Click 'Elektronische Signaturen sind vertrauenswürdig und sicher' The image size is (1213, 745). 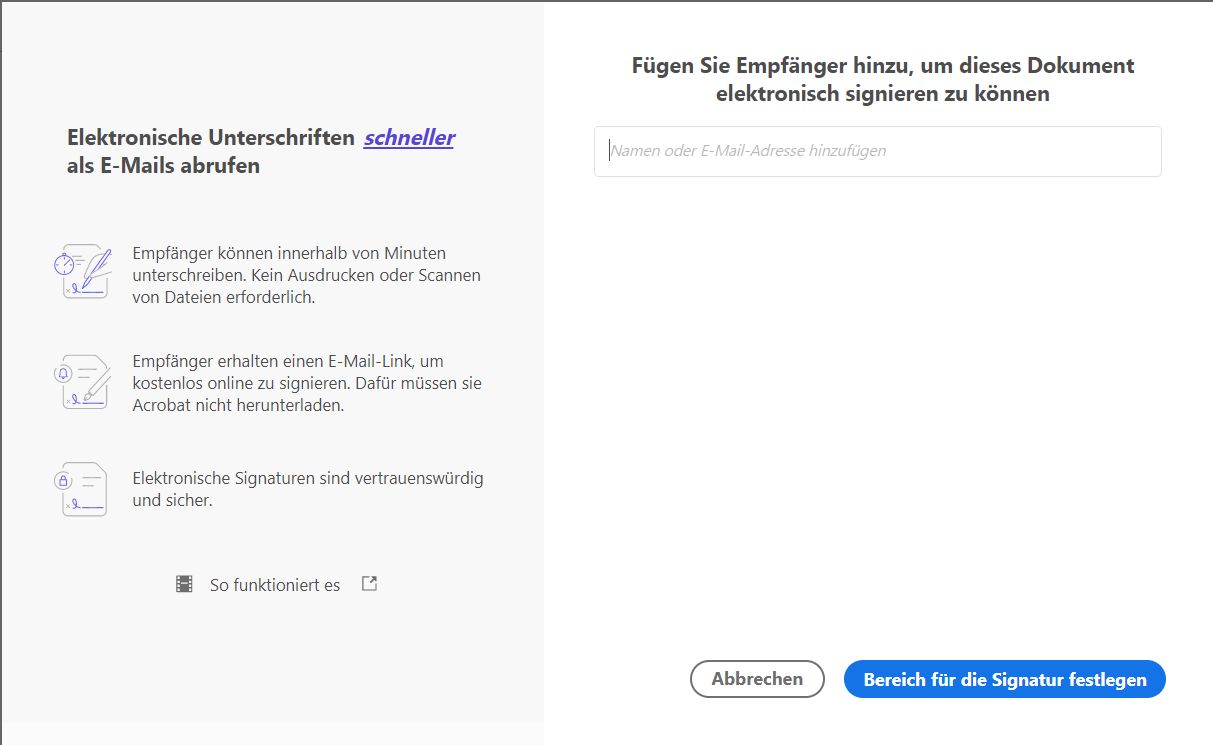(308, 489)
